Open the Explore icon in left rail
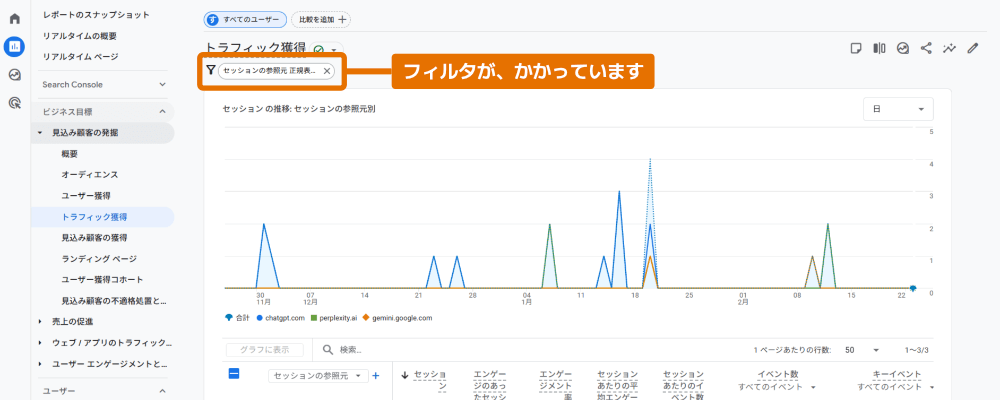1000x400 pixels. 14,75
